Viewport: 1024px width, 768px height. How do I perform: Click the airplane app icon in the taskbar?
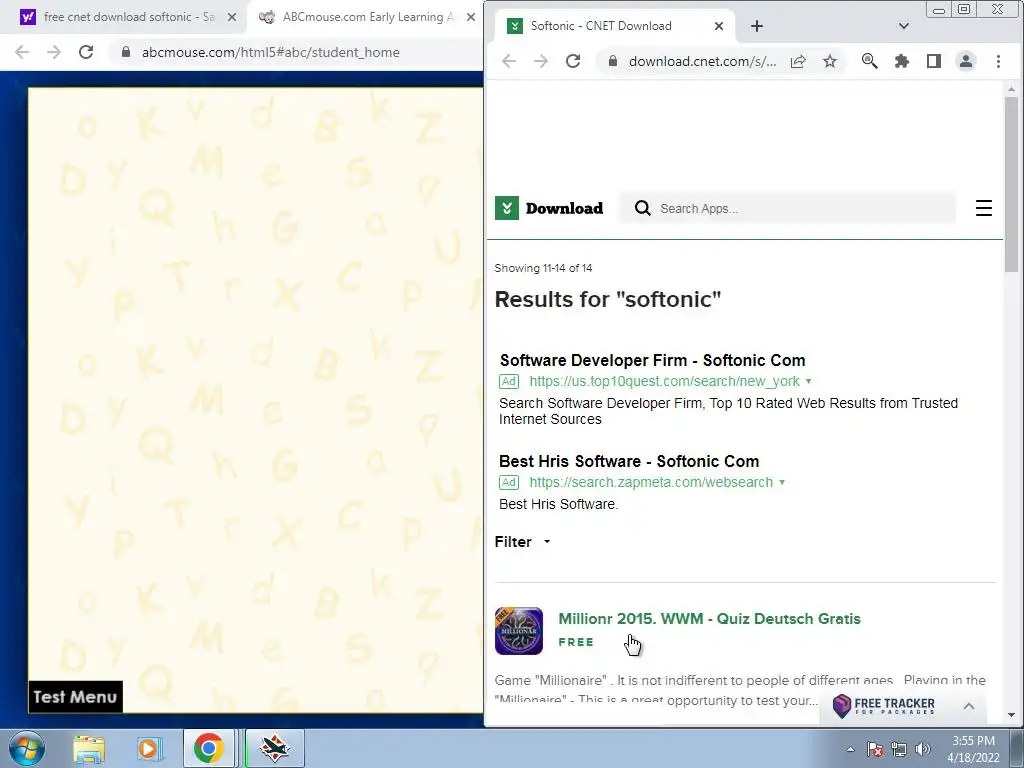[x=275, y=748]
